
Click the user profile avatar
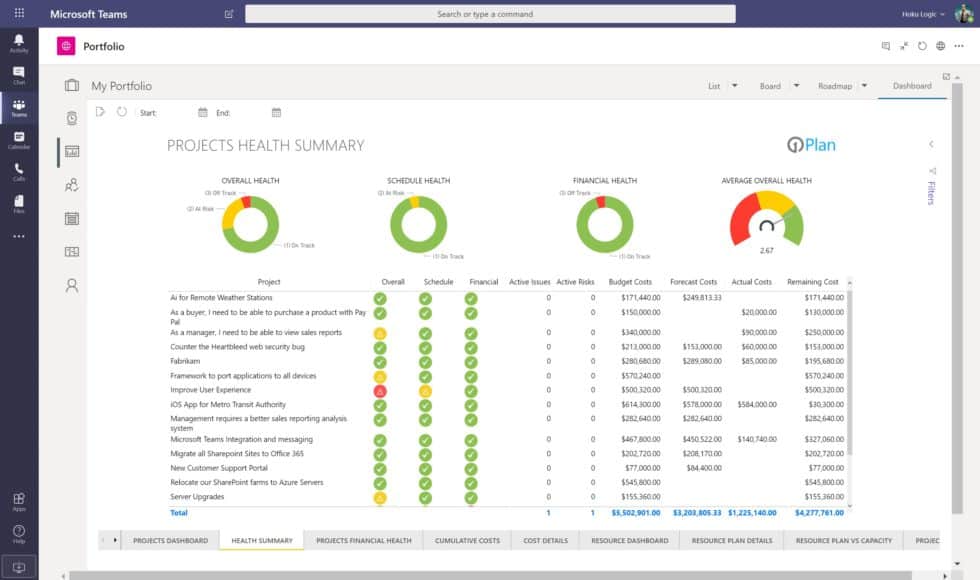point(964,13)
